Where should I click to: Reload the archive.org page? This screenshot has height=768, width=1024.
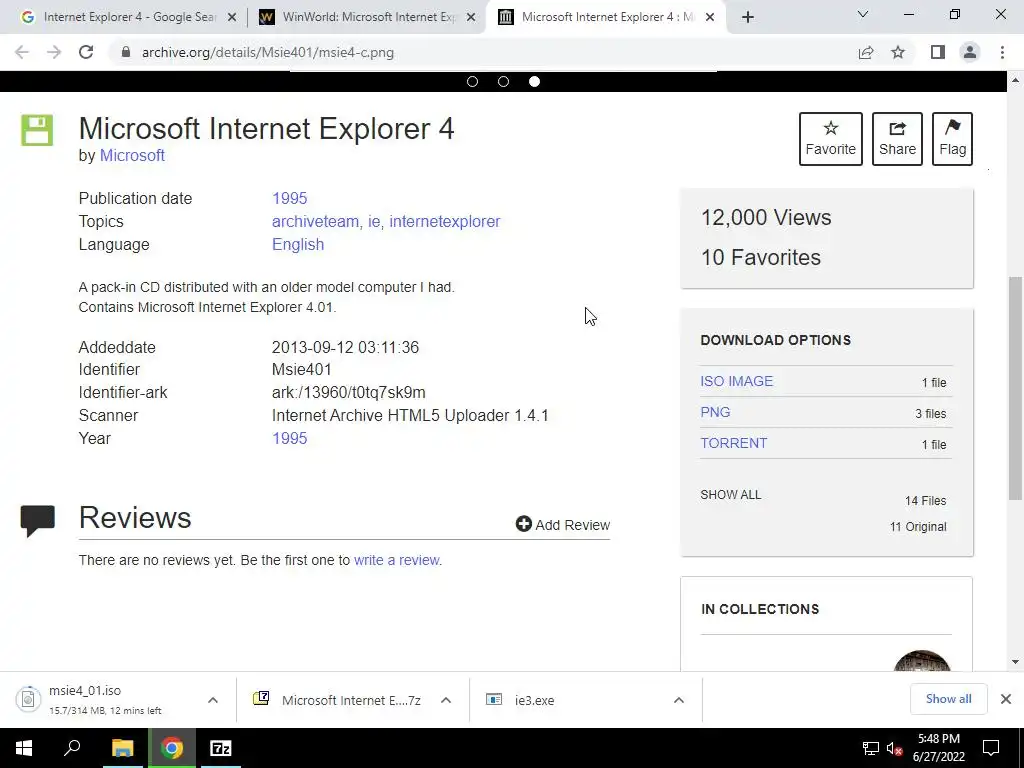click(86, 52)
